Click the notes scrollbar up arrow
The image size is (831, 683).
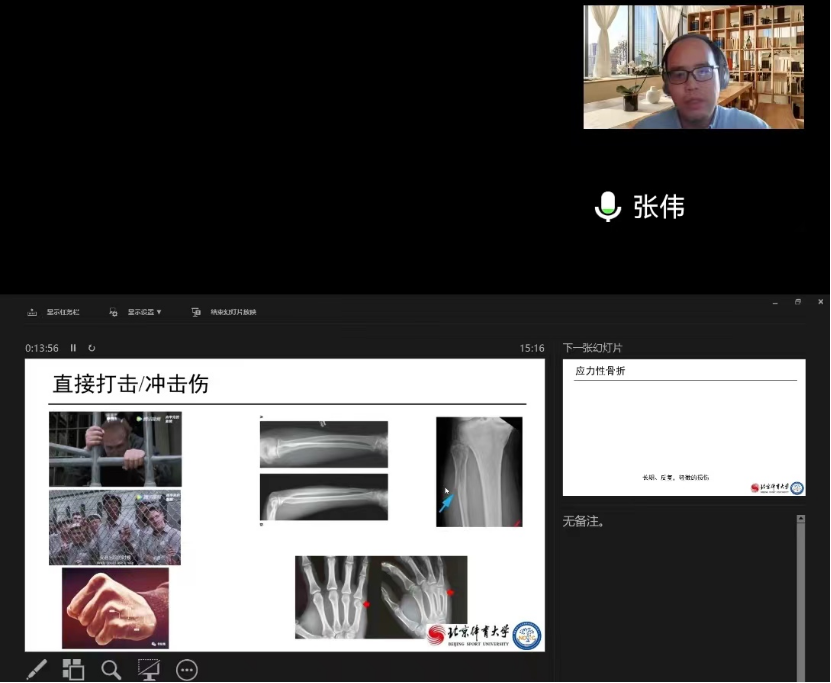800,519
